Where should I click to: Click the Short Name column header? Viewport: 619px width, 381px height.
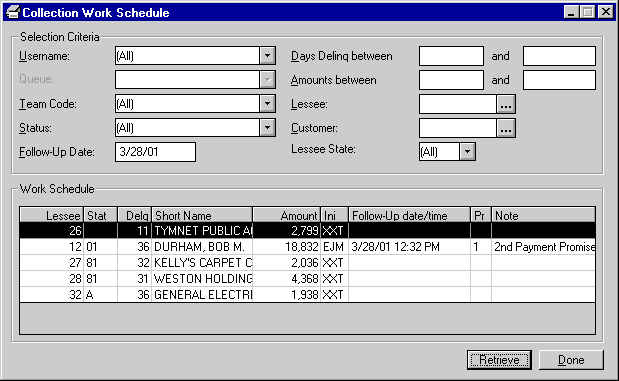pyautogui.click(x=202, y=215)
